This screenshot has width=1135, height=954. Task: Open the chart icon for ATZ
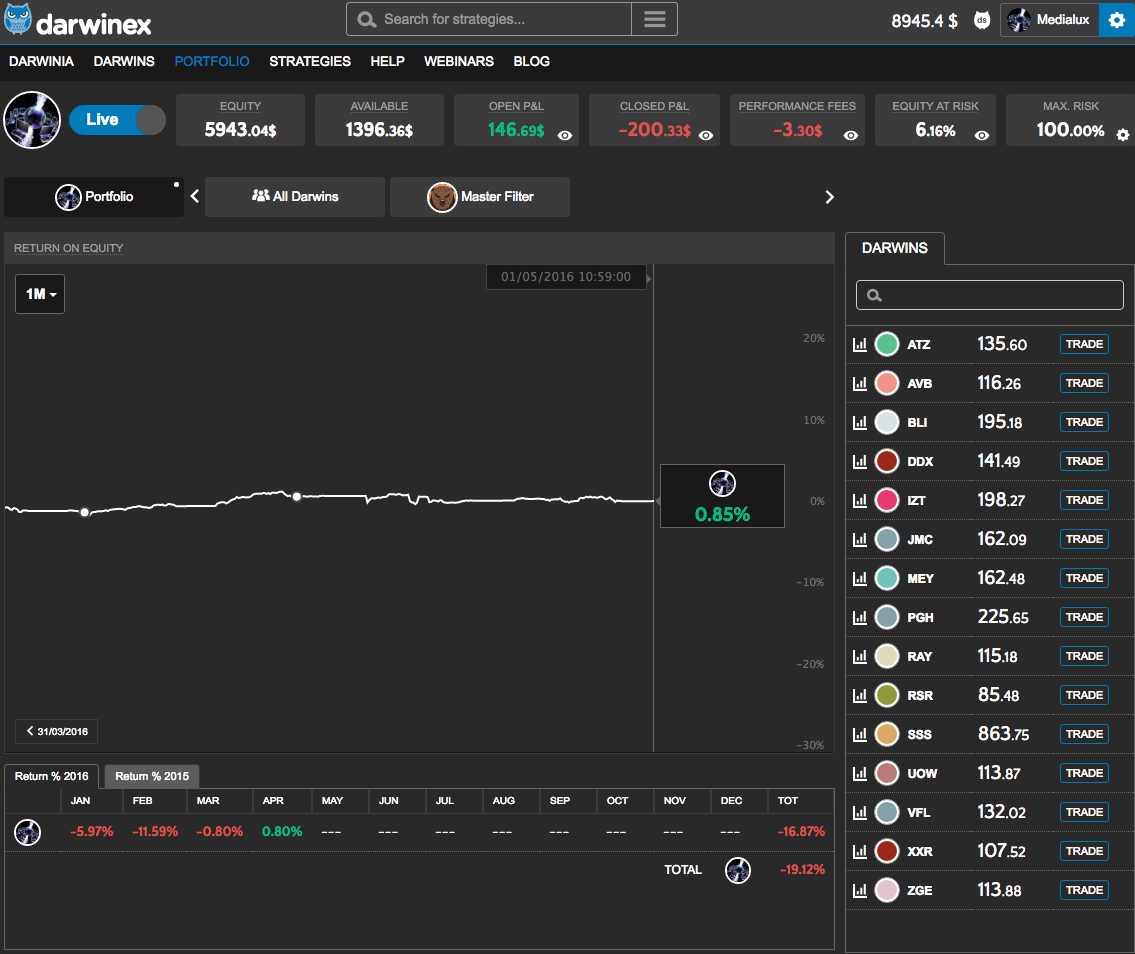[859, 344]
